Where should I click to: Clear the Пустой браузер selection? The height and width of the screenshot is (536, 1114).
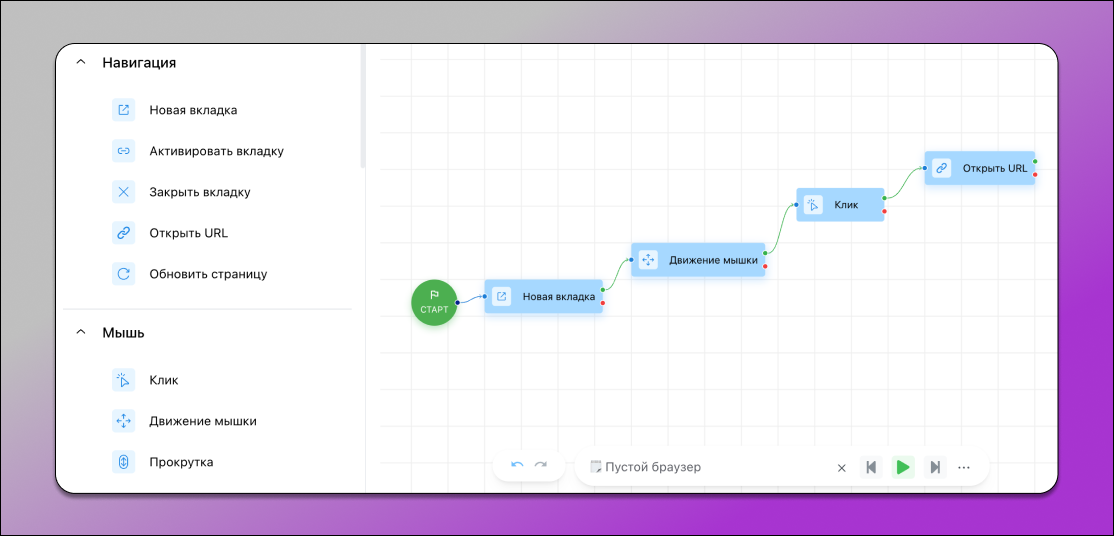[841, 467]
